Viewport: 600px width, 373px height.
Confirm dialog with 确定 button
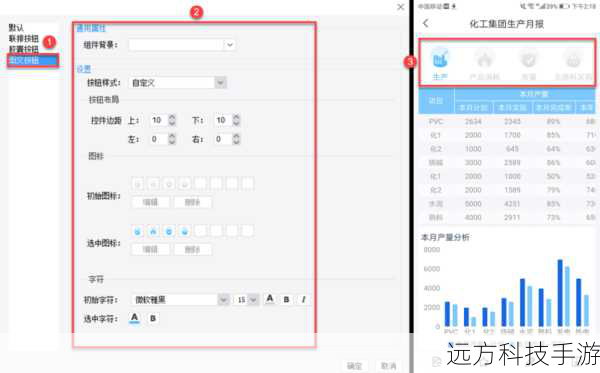354,366
